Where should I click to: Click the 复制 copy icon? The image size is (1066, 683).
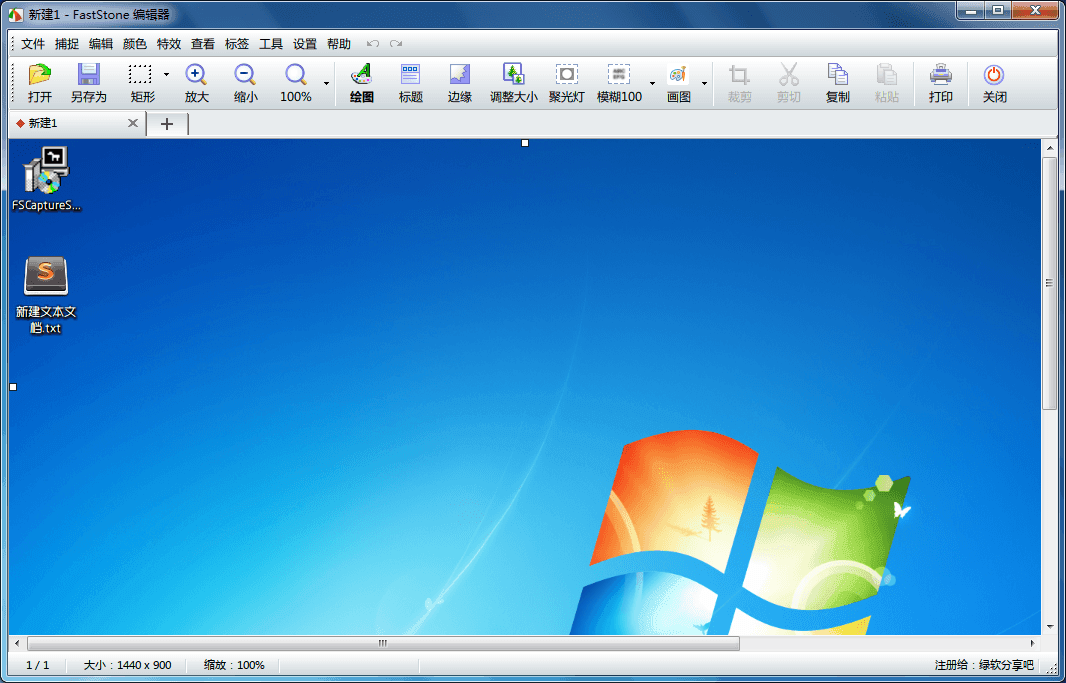coord(838,75)
